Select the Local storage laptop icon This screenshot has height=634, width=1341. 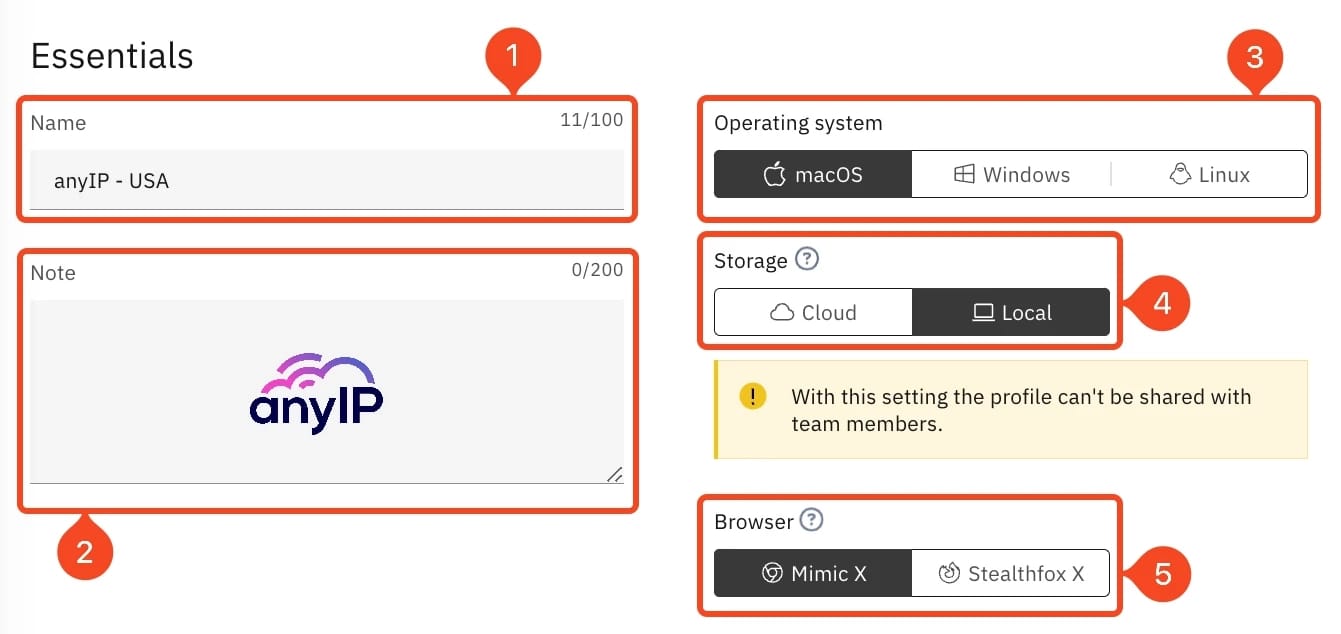tap(985, 311)
